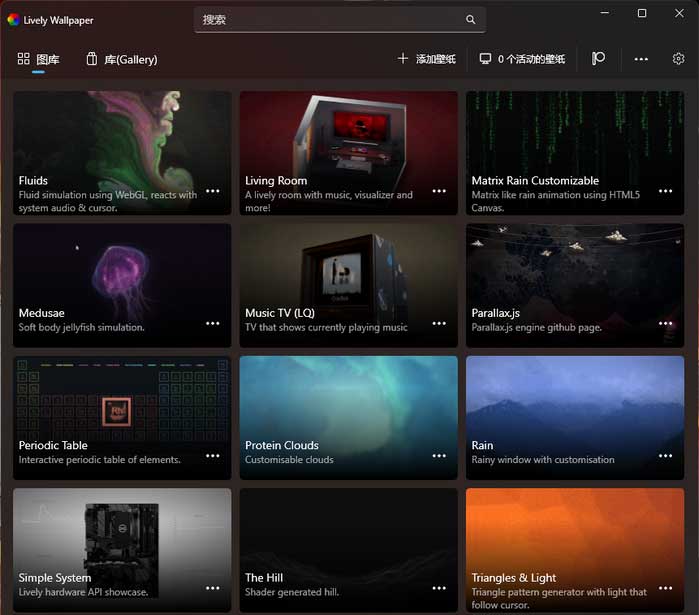Minimize the Lively Wallpaper window
This screenshot has height=615, width=699.
click(x=604, y=13)
